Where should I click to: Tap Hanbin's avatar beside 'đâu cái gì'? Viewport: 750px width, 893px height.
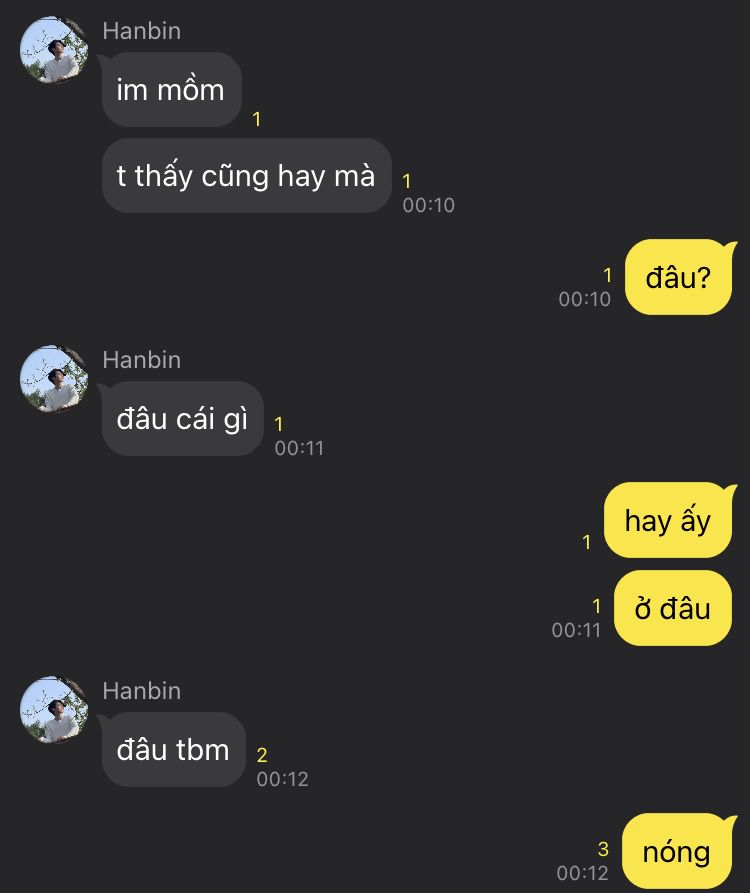[54, 379]
